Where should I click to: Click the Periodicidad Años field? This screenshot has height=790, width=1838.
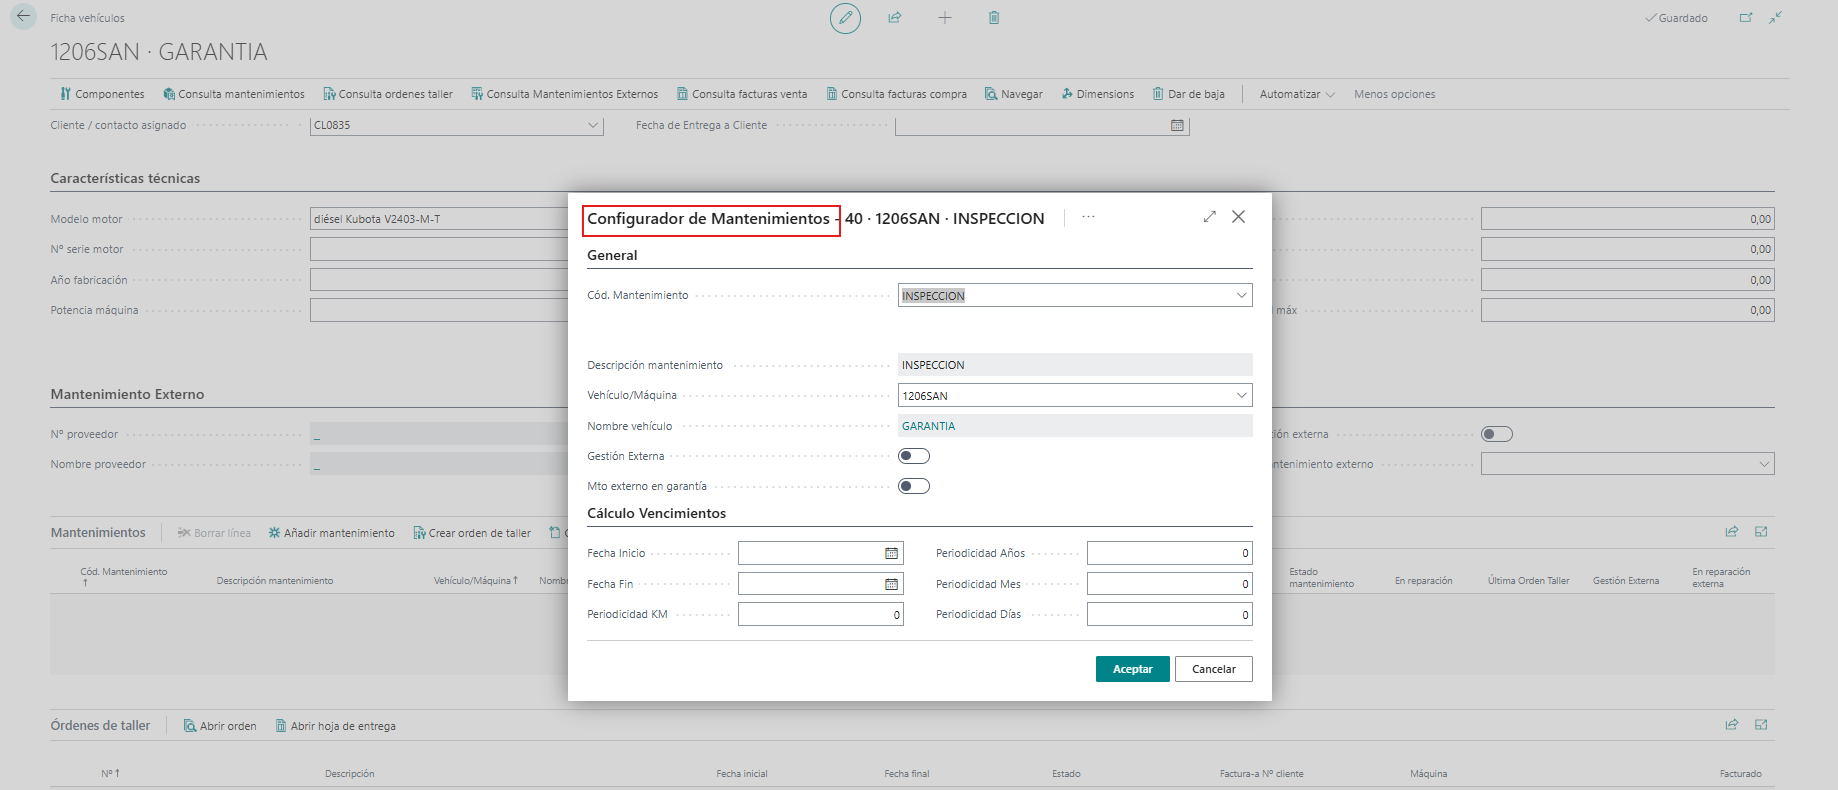pos(1170,553)
